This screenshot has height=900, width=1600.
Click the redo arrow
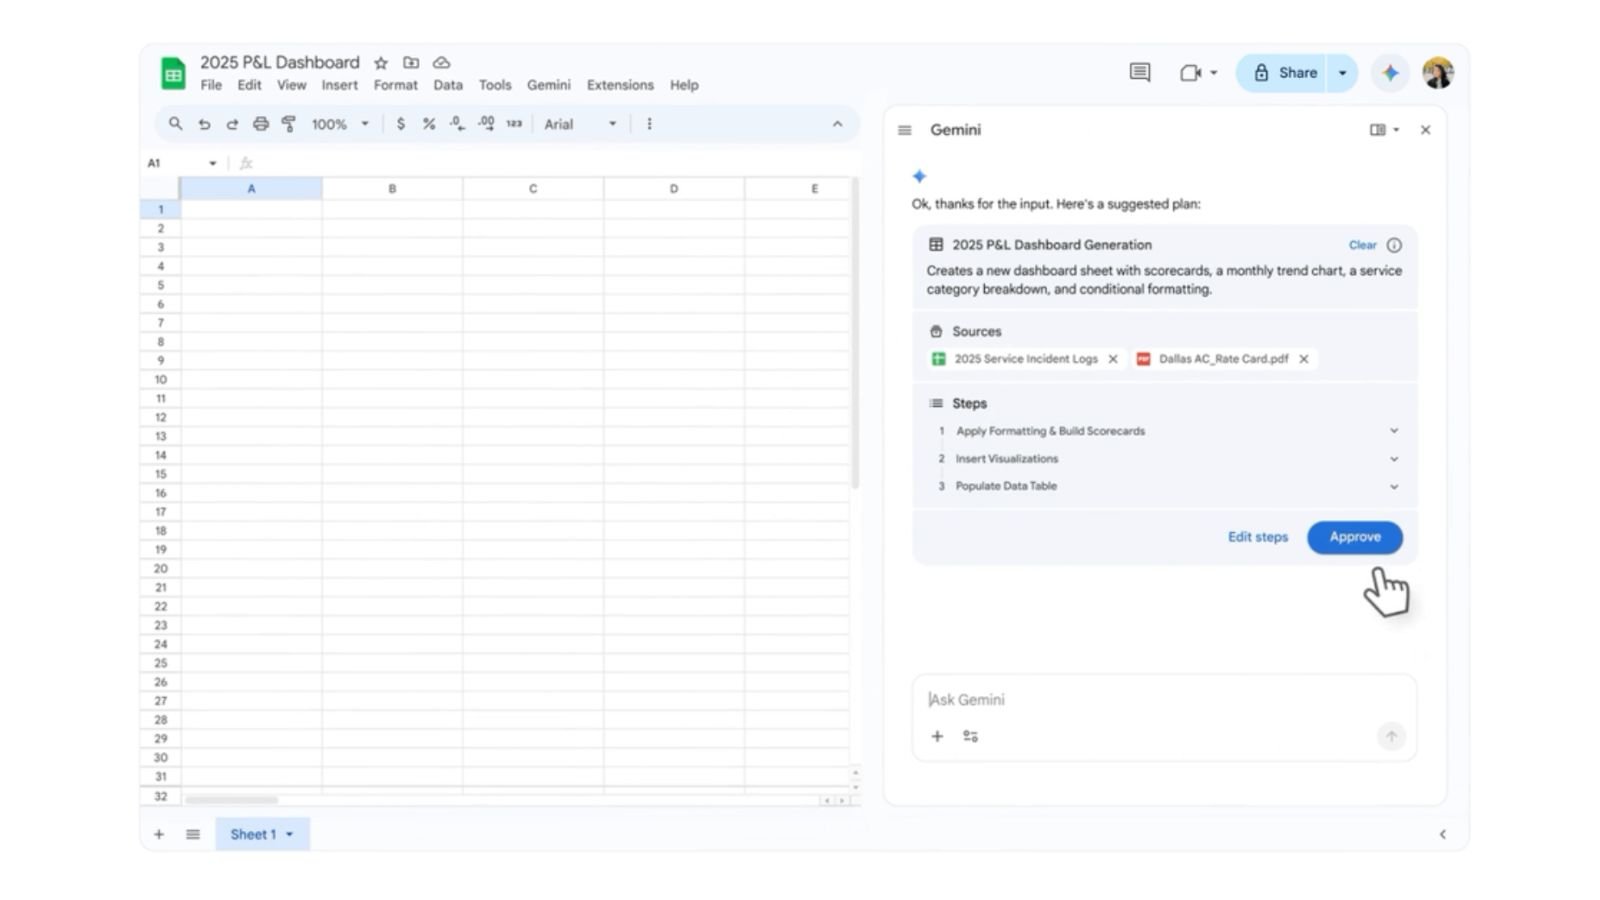click(232, 124)
